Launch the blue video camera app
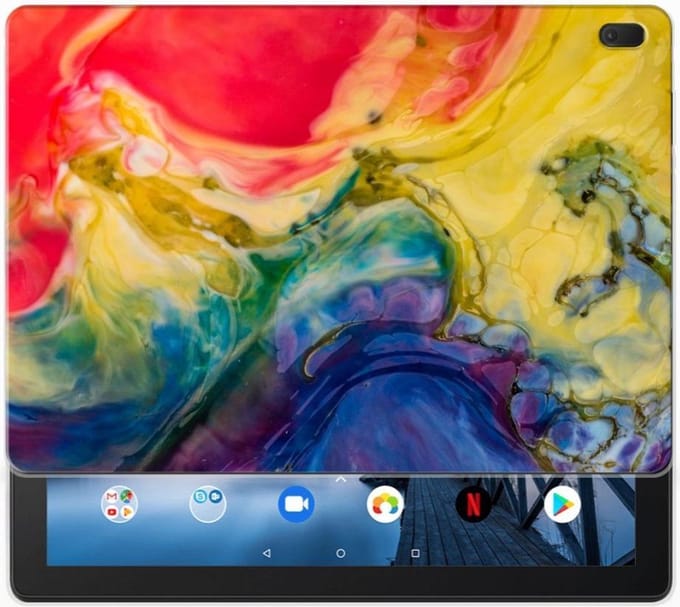The width and height of the screenshot is (680, 607). [297, 504]
